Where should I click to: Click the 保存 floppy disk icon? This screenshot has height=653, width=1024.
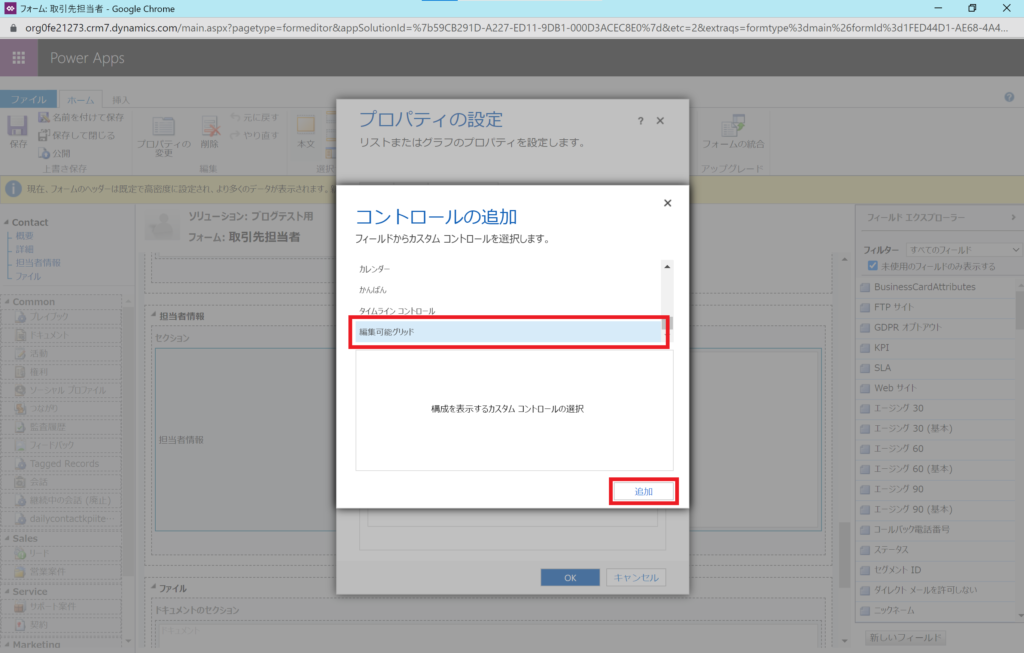[x=18, y=130]
